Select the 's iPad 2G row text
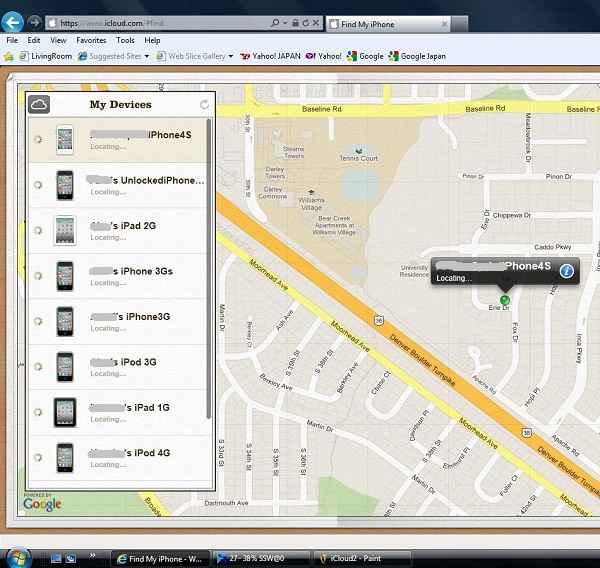The height and width of the screenshot is (568, 600). [134, 226]
